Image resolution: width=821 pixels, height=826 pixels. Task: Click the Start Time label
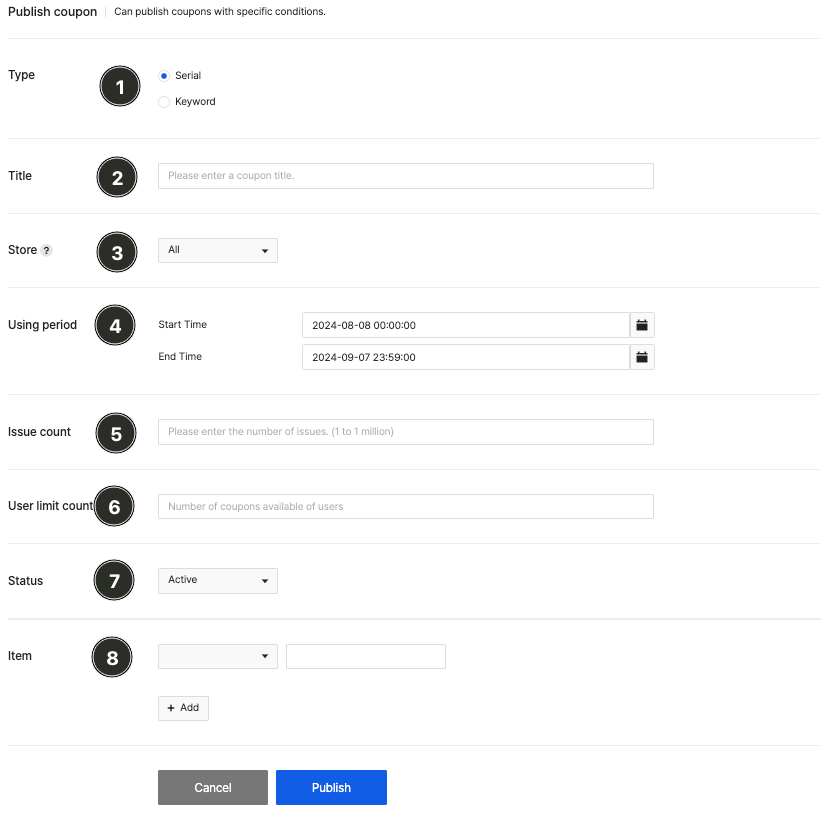(182, 324)
